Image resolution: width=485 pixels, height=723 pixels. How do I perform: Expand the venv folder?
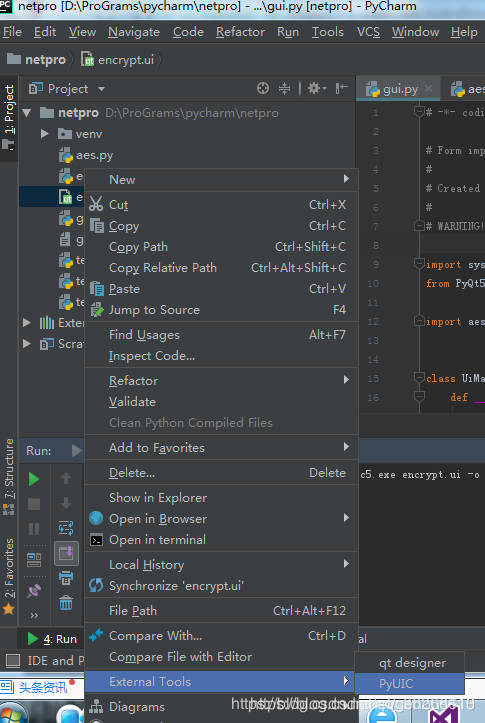44,134
